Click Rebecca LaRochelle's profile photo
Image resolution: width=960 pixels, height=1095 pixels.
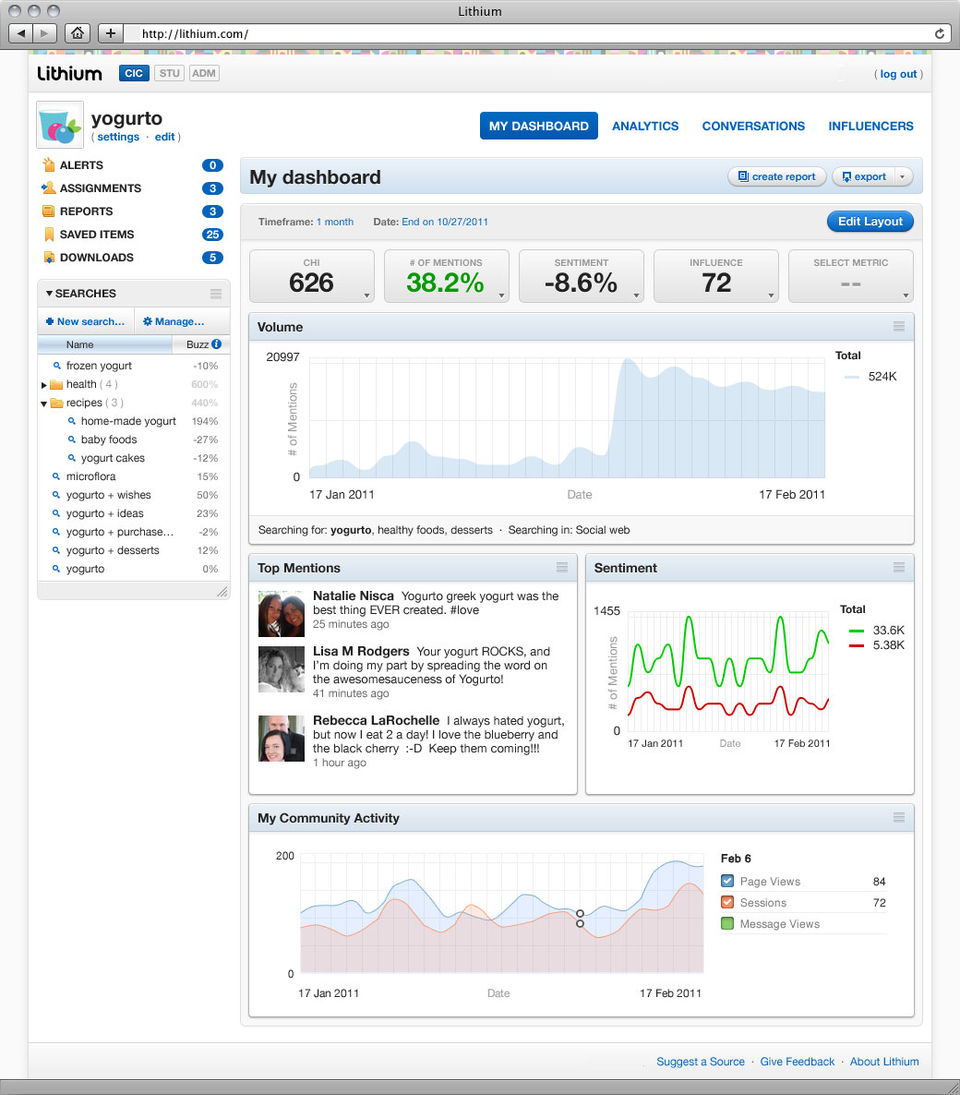point(281,738)
